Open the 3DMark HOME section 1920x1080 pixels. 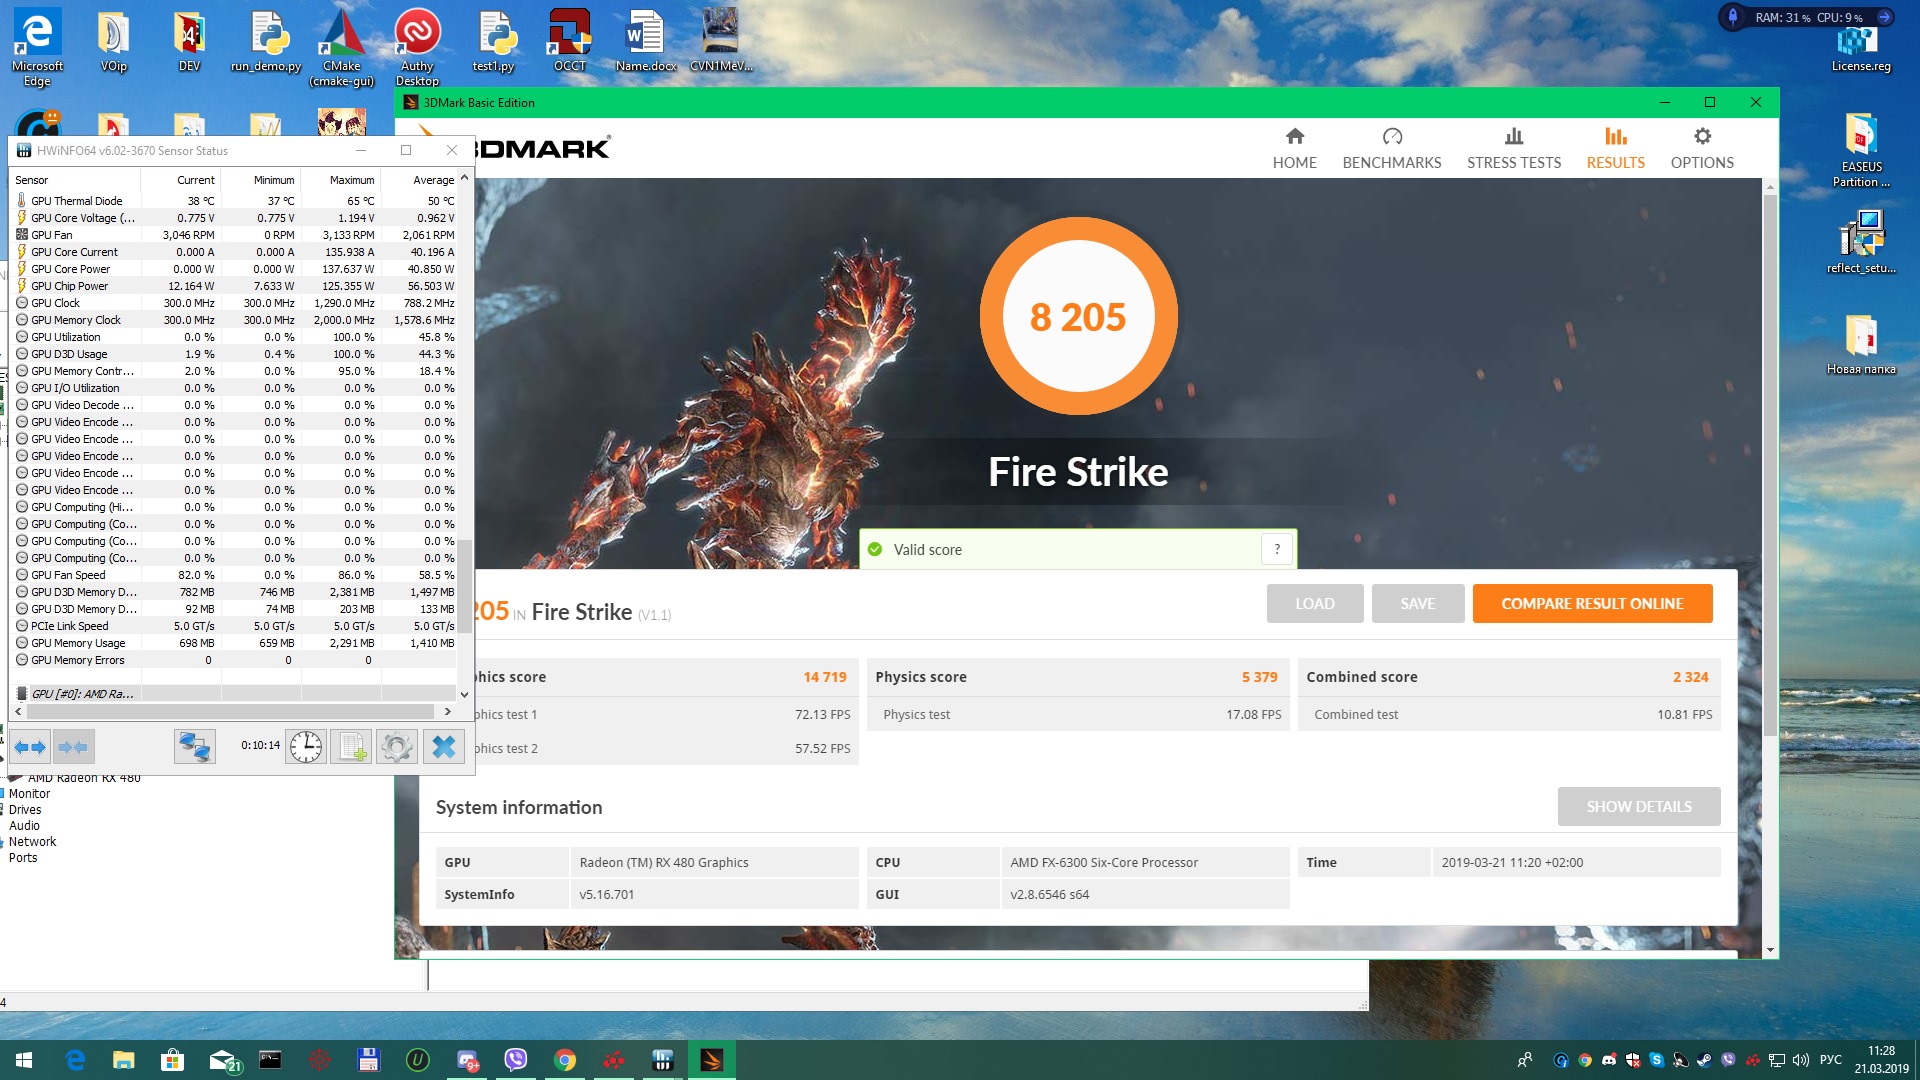1294,148
